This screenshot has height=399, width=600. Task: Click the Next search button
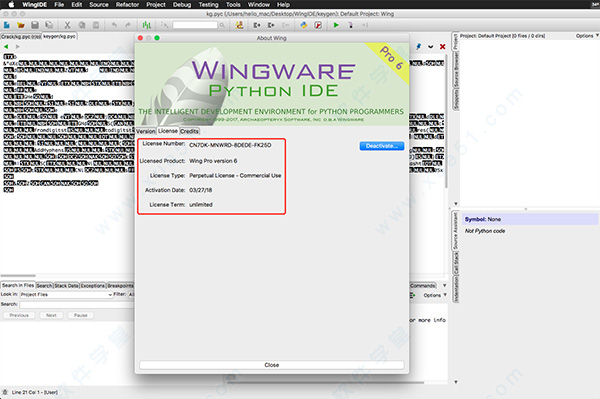click(x=51, y=315)
